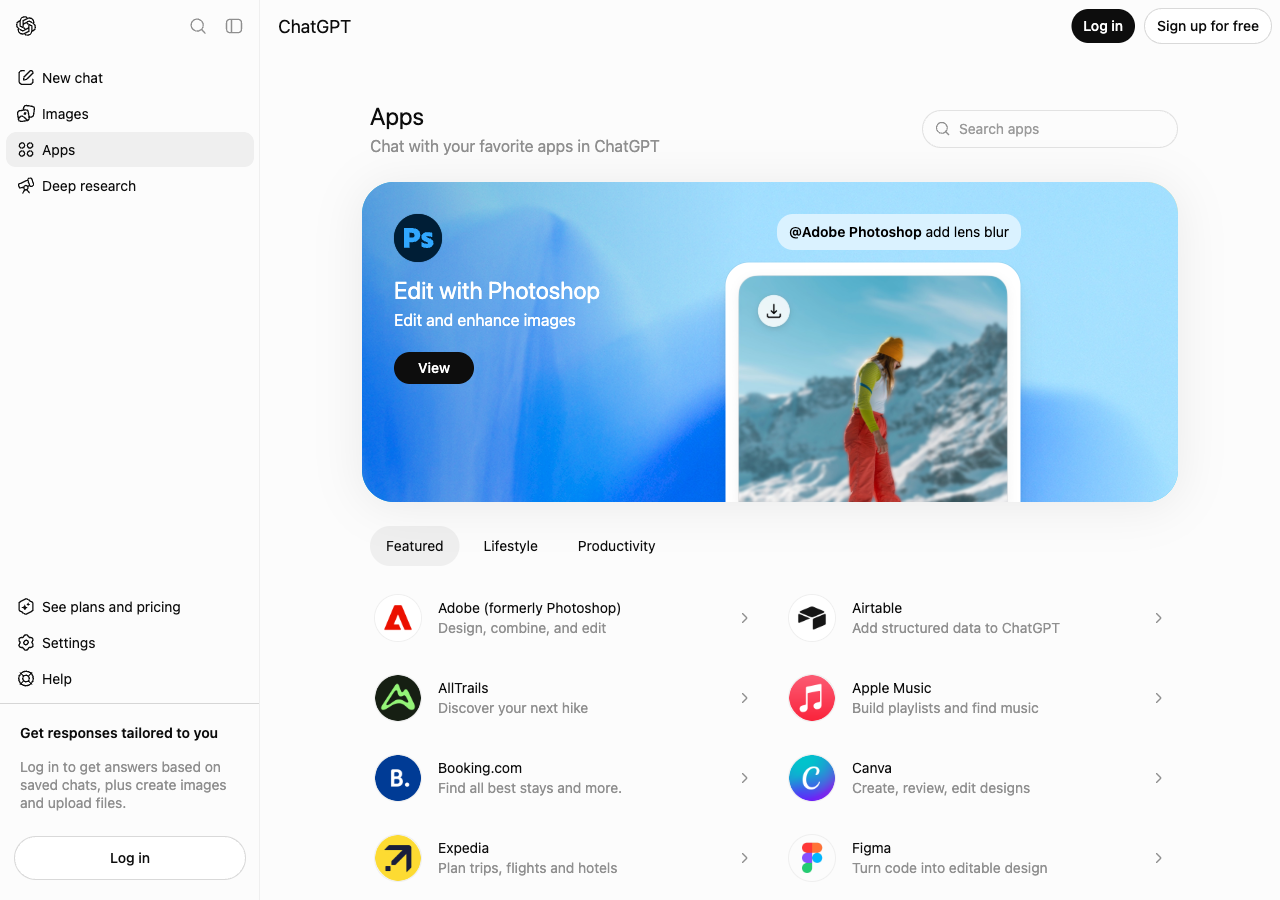Open the Settings label in sidebar
This screenshot has width=1280, height=900.
pyautogui.click(x=69, y=643)
